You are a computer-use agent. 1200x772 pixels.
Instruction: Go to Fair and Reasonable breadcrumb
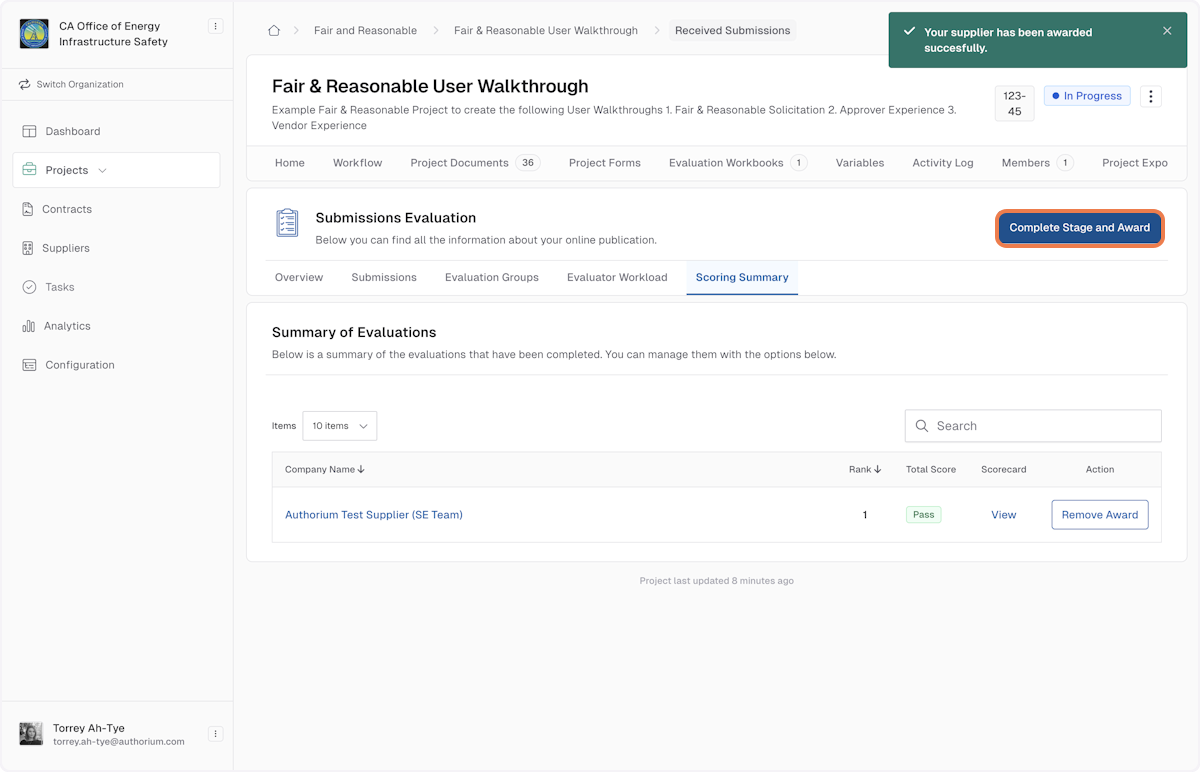[365, 31]
